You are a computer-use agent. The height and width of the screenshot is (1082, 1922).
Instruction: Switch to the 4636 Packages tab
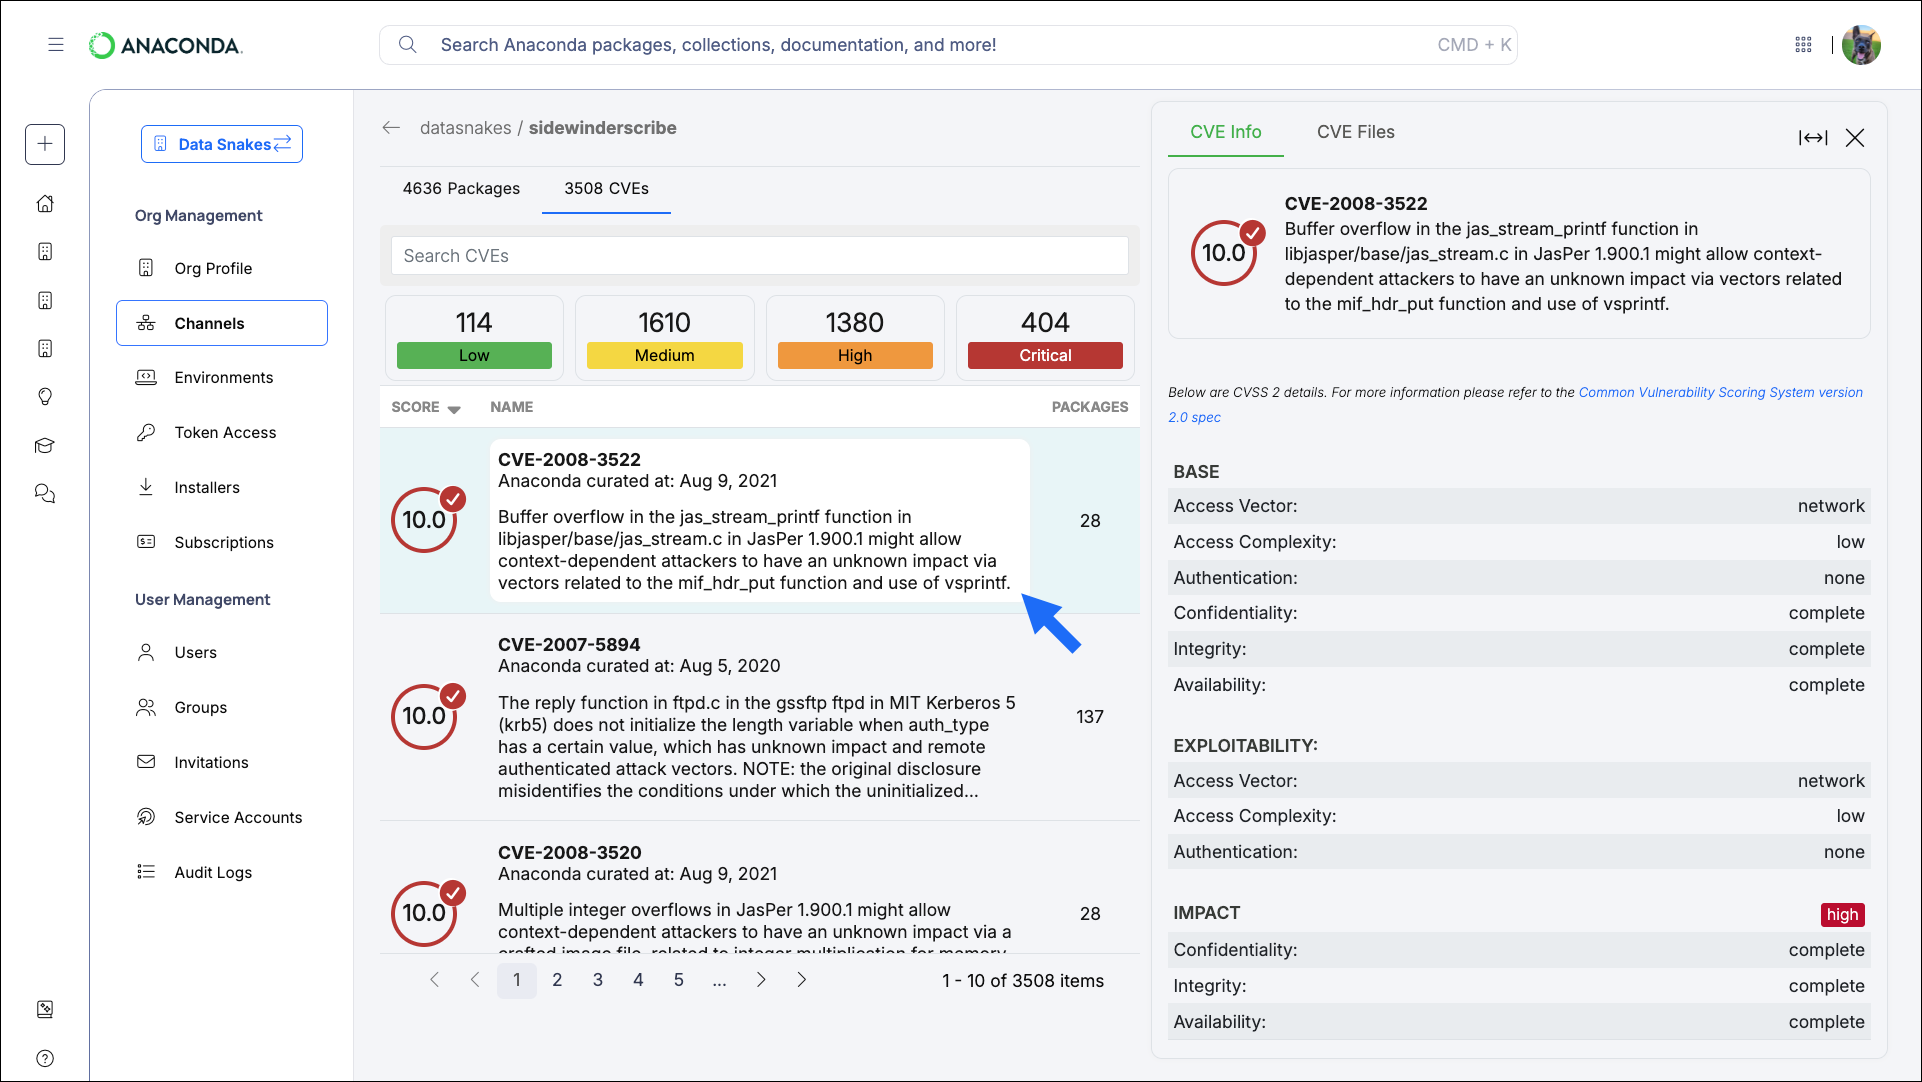pyautogui.click(x=461, y=188)
